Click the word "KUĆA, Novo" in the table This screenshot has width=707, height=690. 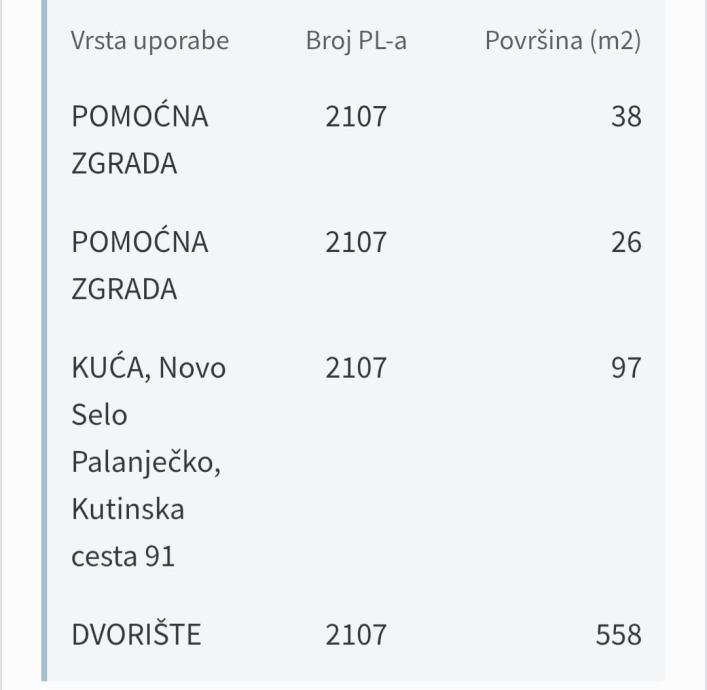coord(149,368)
